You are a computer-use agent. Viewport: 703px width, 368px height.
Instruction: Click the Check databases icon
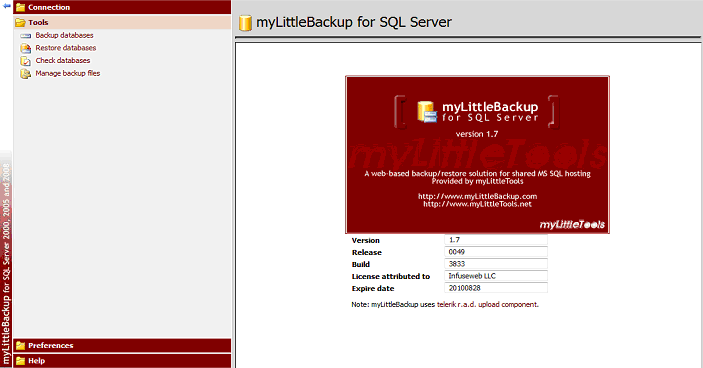[26, 61]
